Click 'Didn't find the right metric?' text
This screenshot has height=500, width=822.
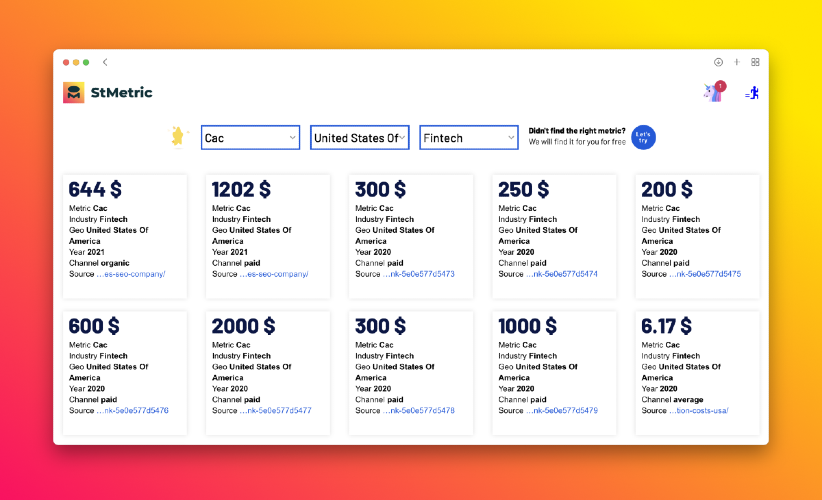click(x=577, y=131)
